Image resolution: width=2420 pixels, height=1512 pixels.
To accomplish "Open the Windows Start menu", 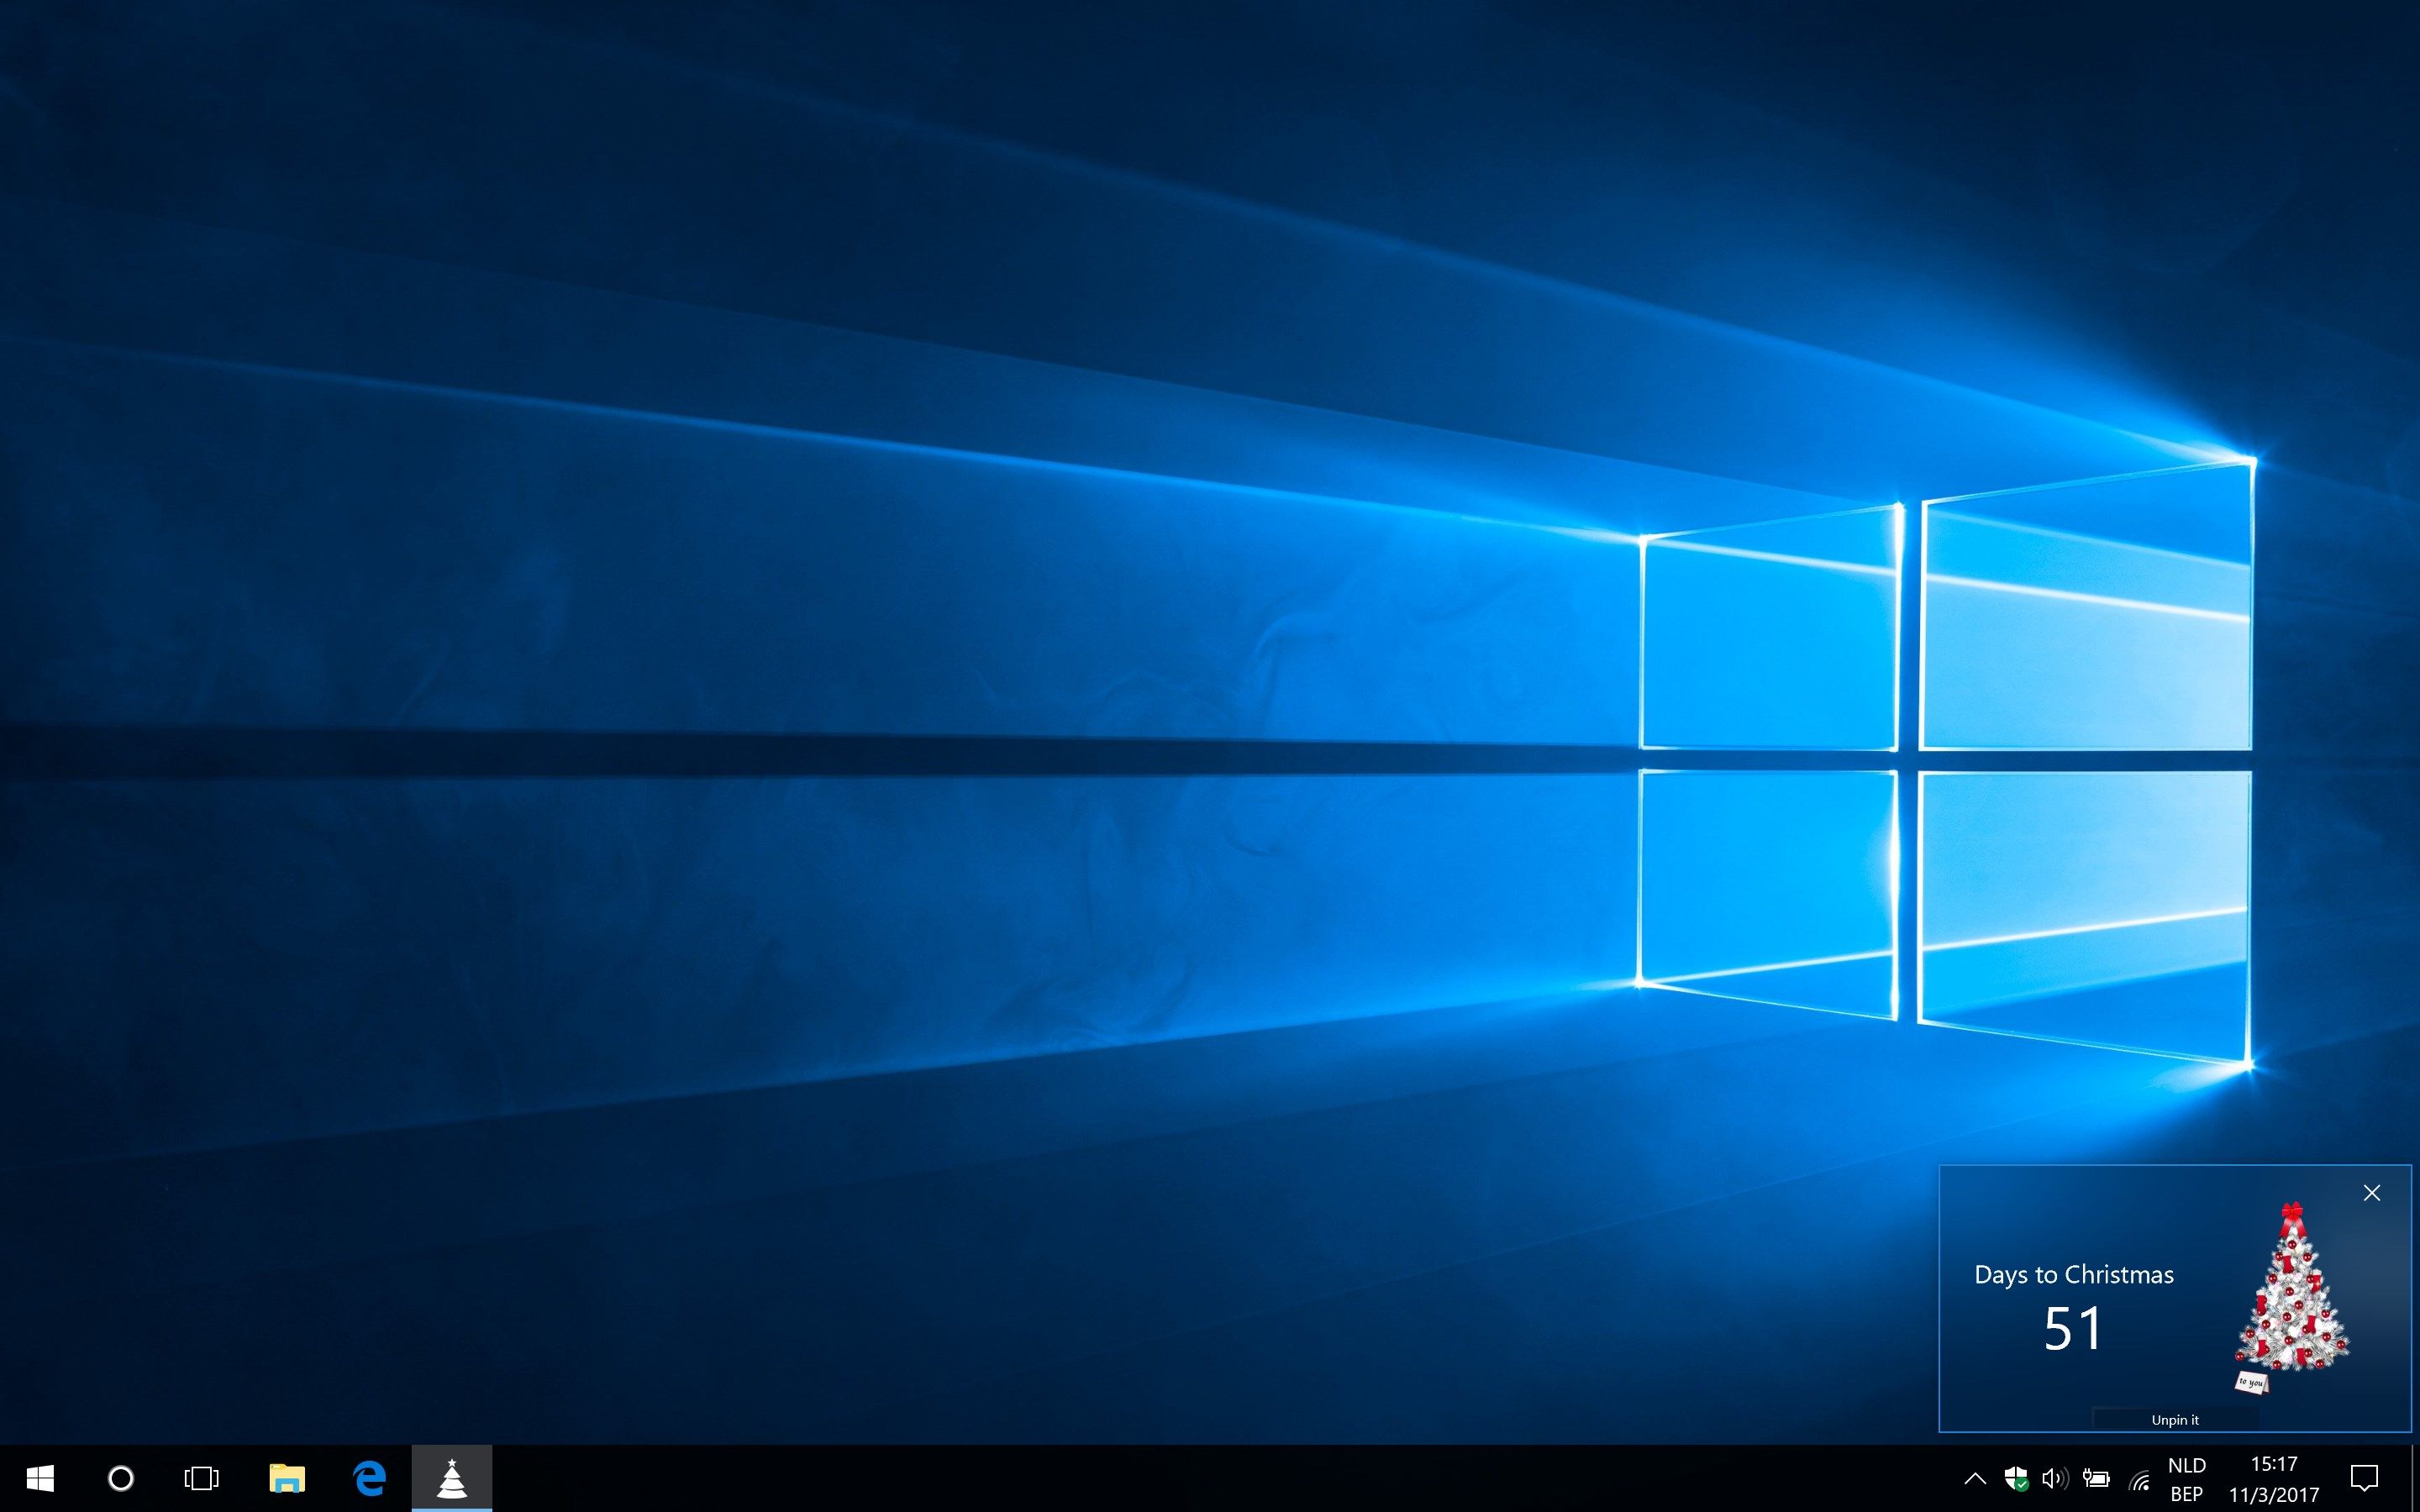I will 40,1478.
